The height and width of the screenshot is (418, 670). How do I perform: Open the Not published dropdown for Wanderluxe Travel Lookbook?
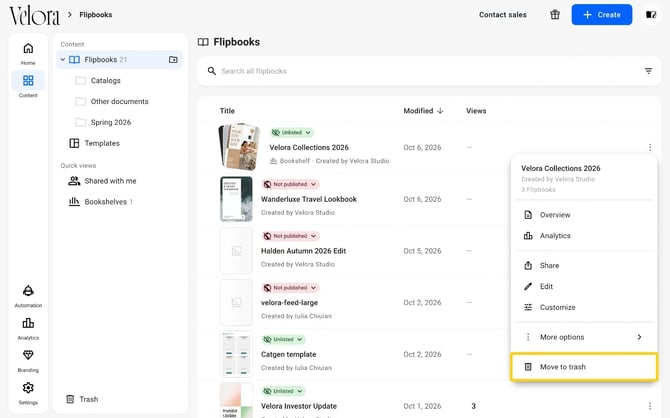[x=290, y=184]
